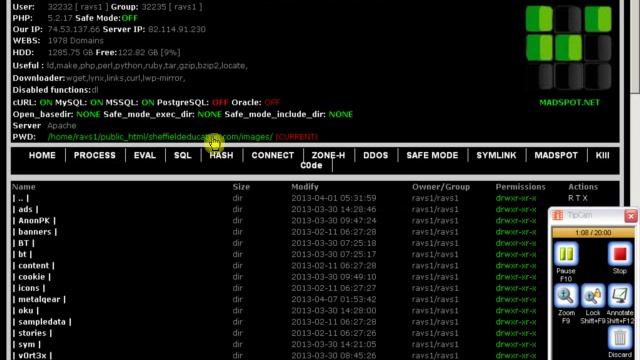Open the DDOS menu item
Screen dimensions: 640x360
tap(376, 155)
